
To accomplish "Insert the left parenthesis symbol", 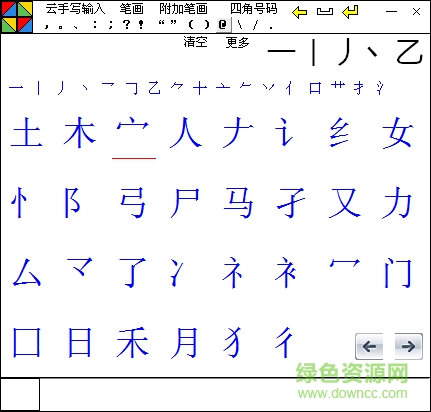I will tap(191, 24).
